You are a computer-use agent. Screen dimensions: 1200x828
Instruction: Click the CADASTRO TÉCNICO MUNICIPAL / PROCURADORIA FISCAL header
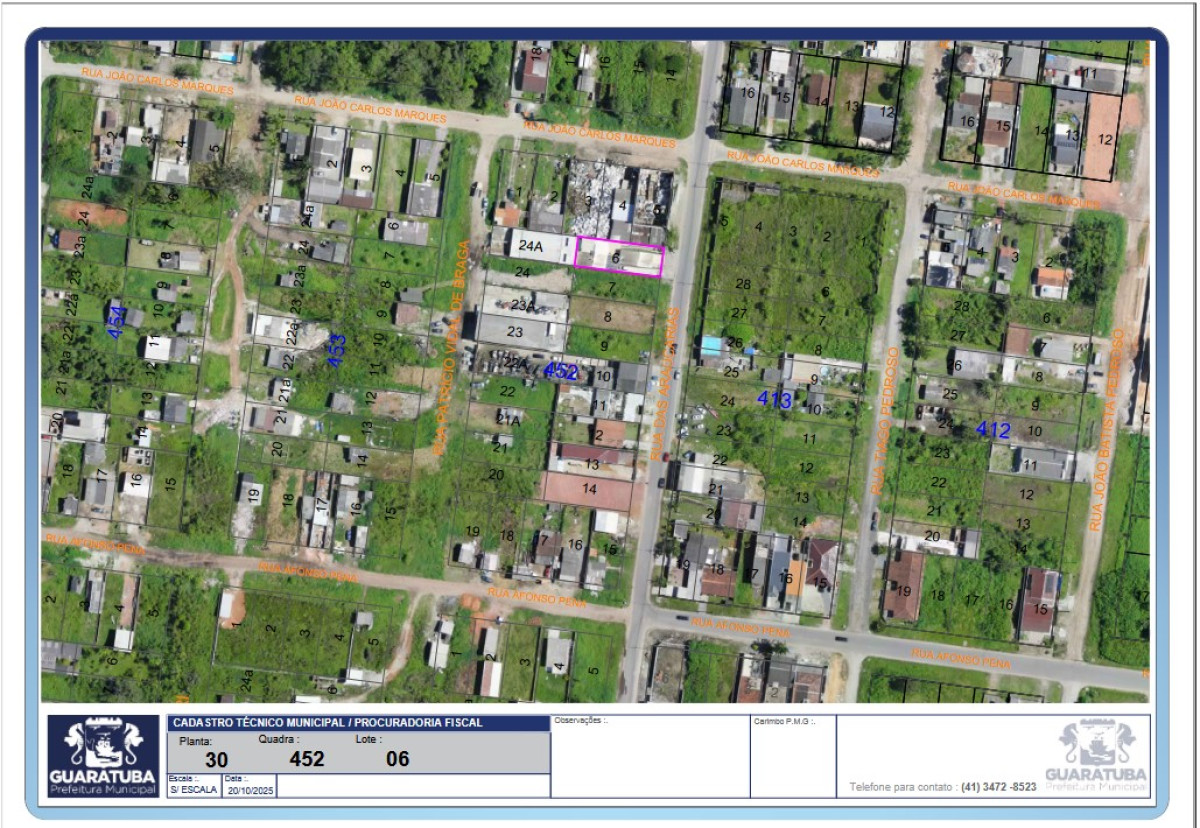[327, 722]
